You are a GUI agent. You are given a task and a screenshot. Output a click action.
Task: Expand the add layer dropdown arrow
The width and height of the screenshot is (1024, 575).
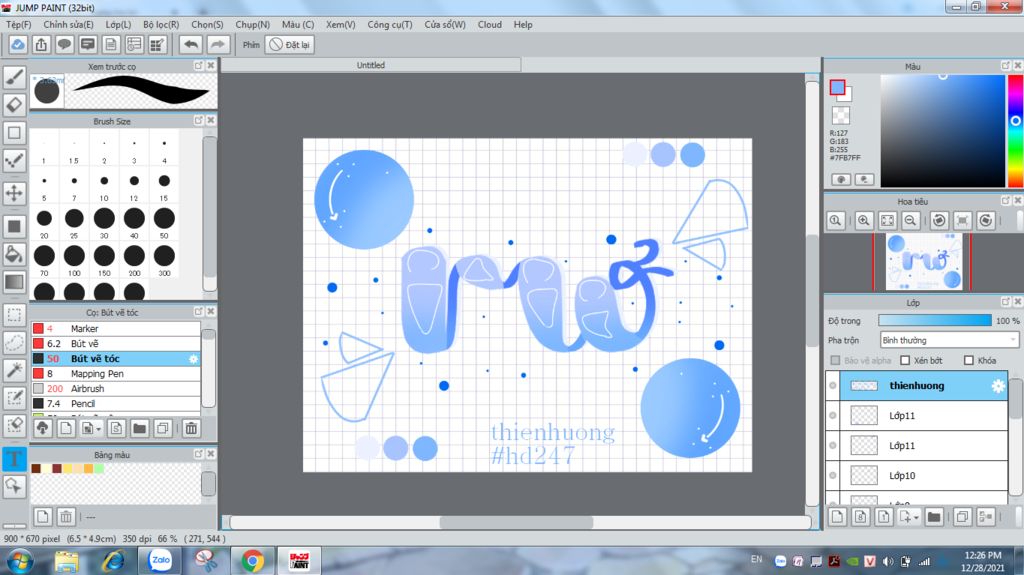pos(916,517)
